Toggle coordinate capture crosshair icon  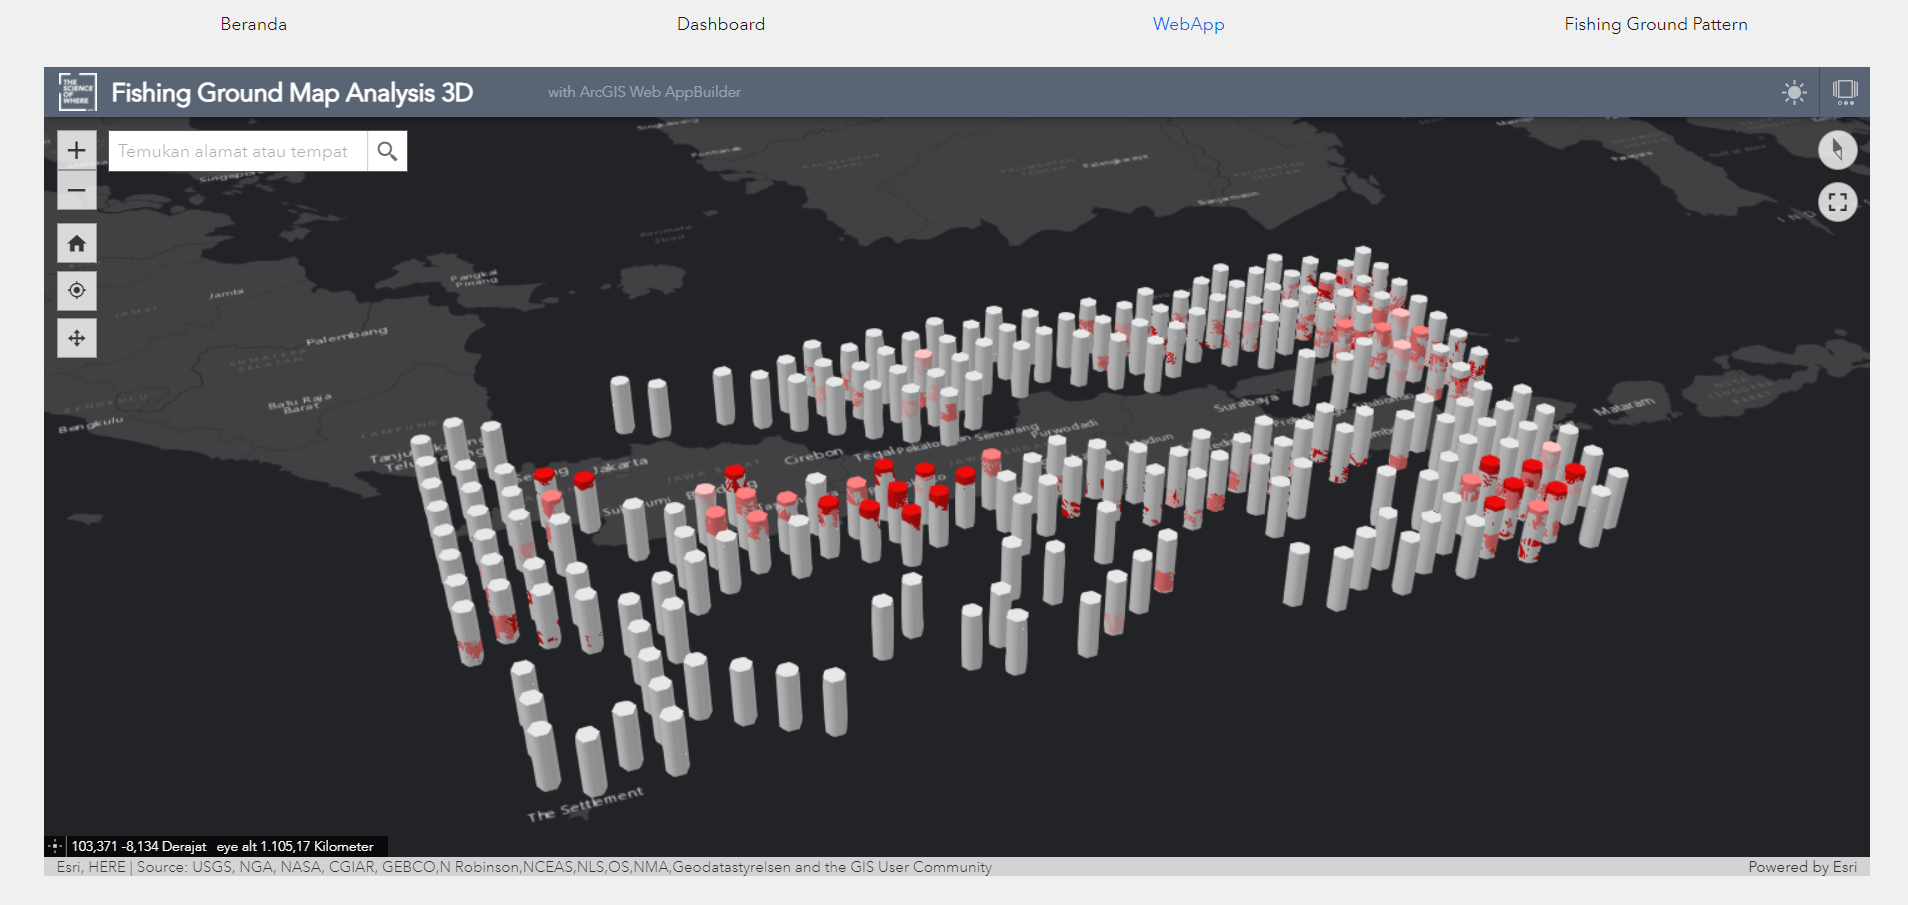tap(56, 846)
